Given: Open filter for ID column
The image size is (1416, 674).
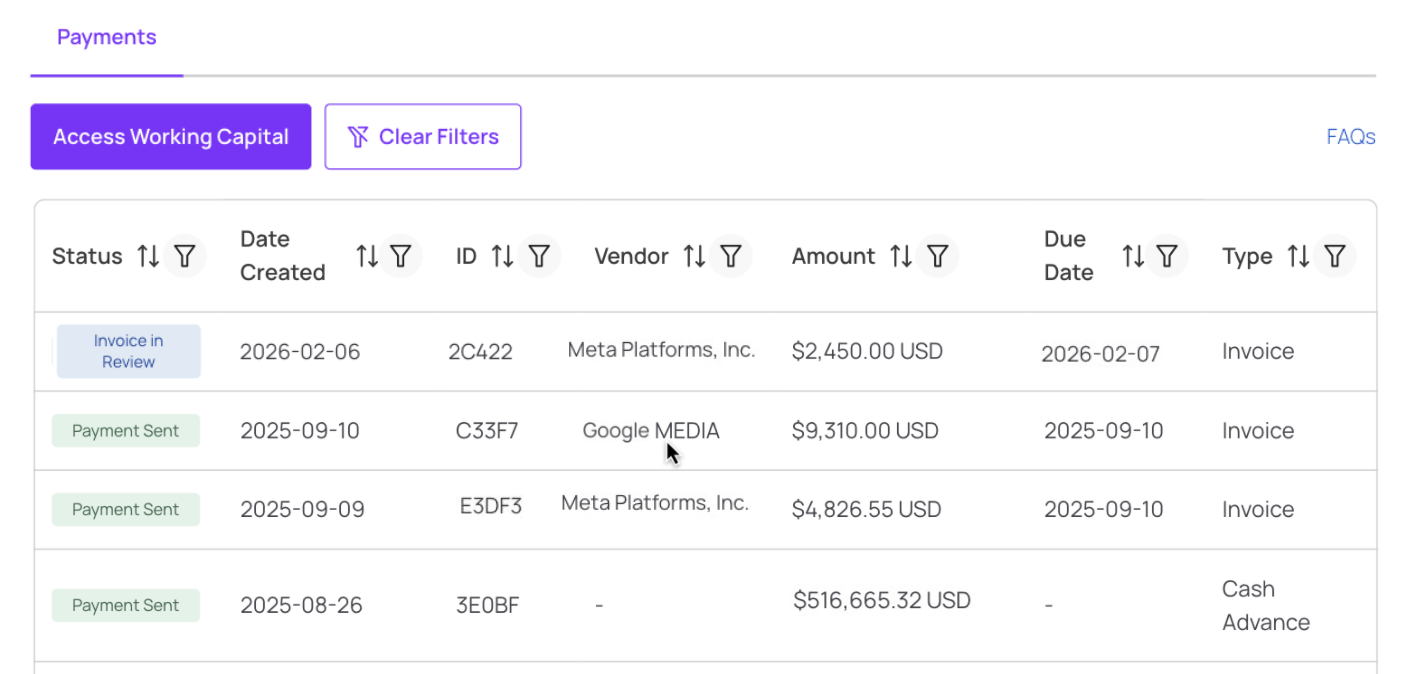Looking at the screenshot, I should pyautogui.click(x=539, y=256).
